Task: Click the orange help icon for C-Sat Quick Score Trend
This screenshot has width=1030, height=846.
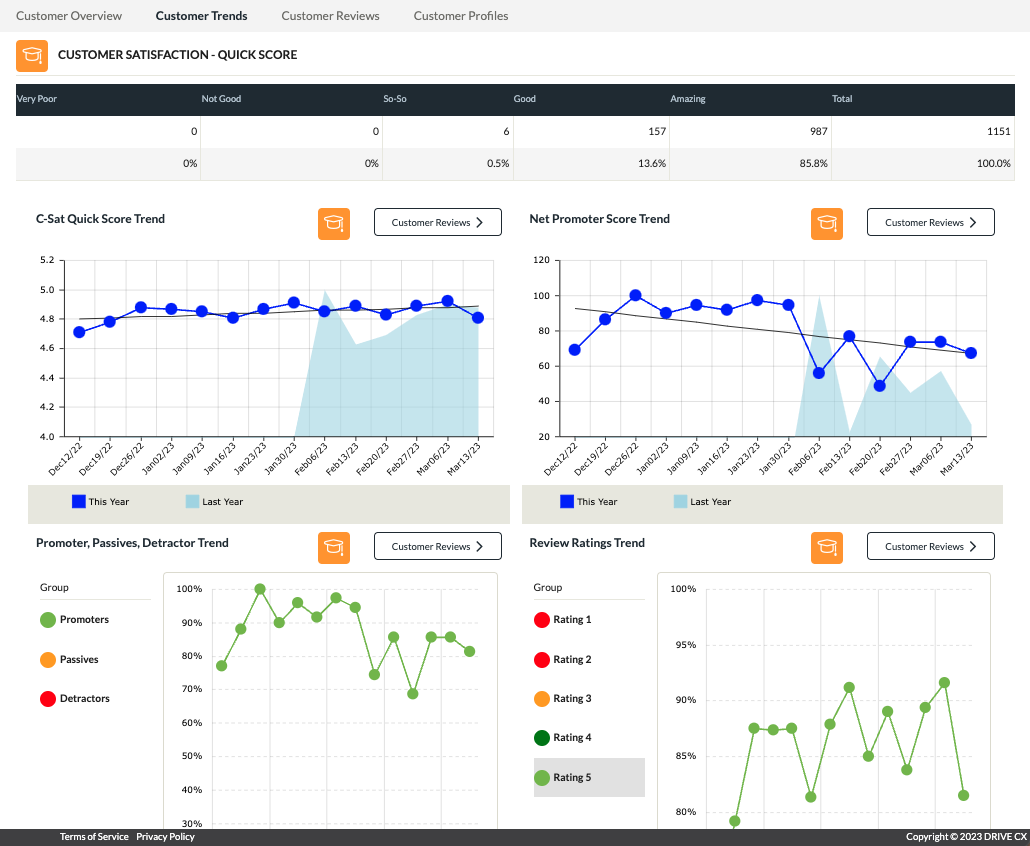Action: click(x=334, y=223)
